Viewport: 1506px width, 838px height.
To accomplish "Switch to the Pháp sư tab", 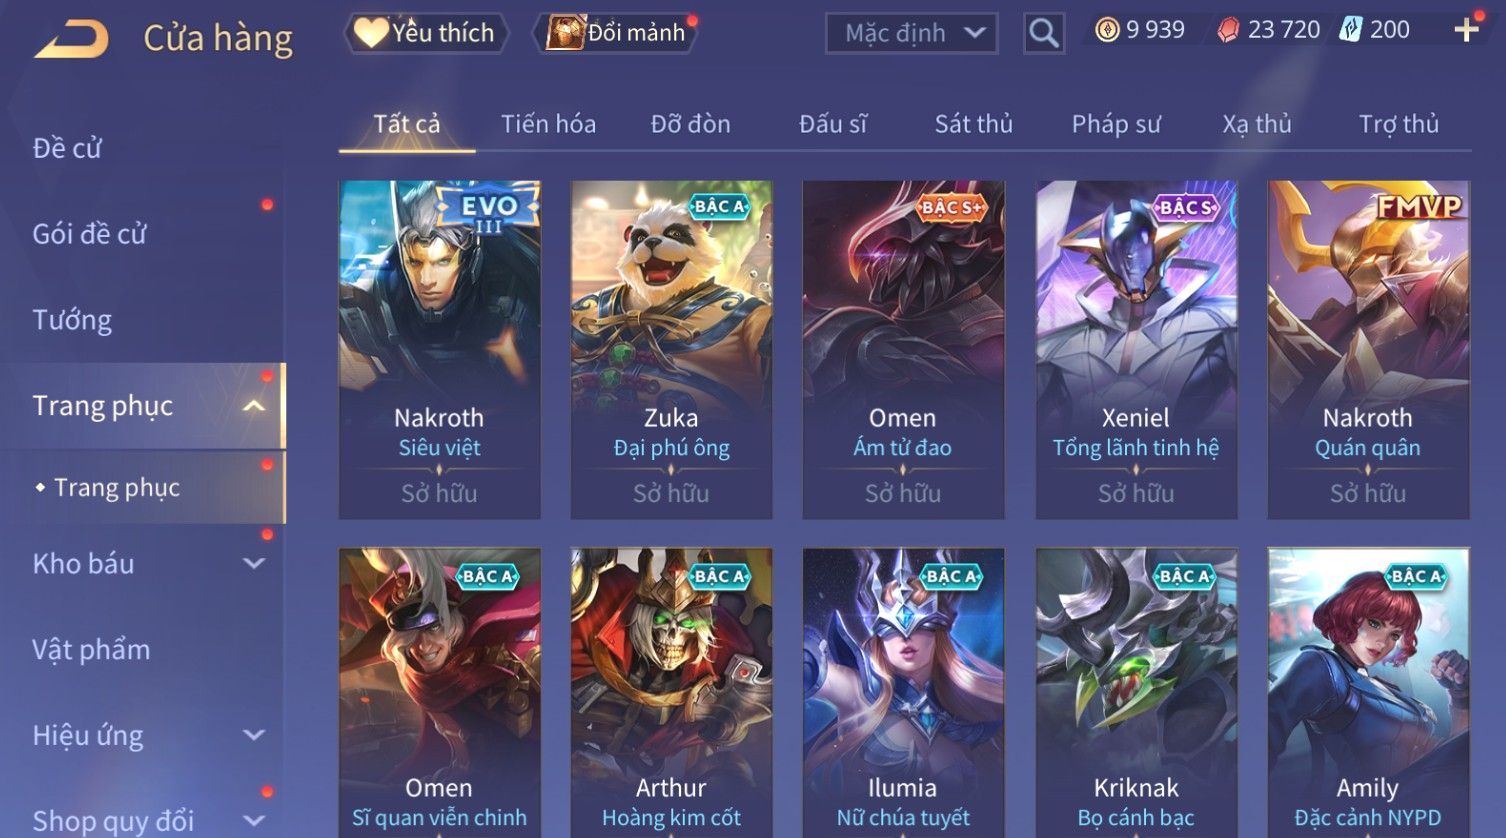I will [1116, 124].
